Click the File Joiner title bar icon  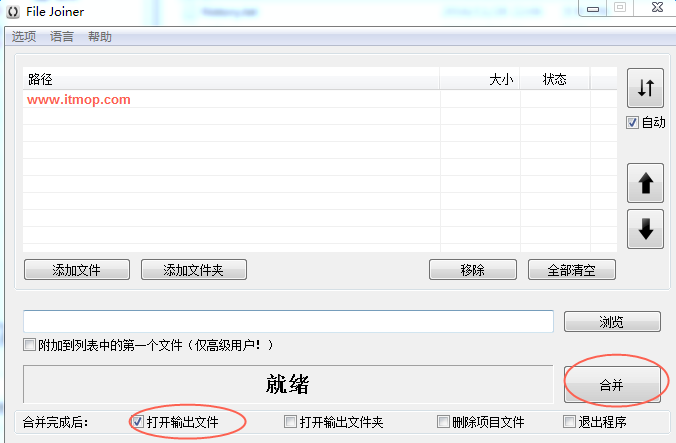click(x=13, y=12)
